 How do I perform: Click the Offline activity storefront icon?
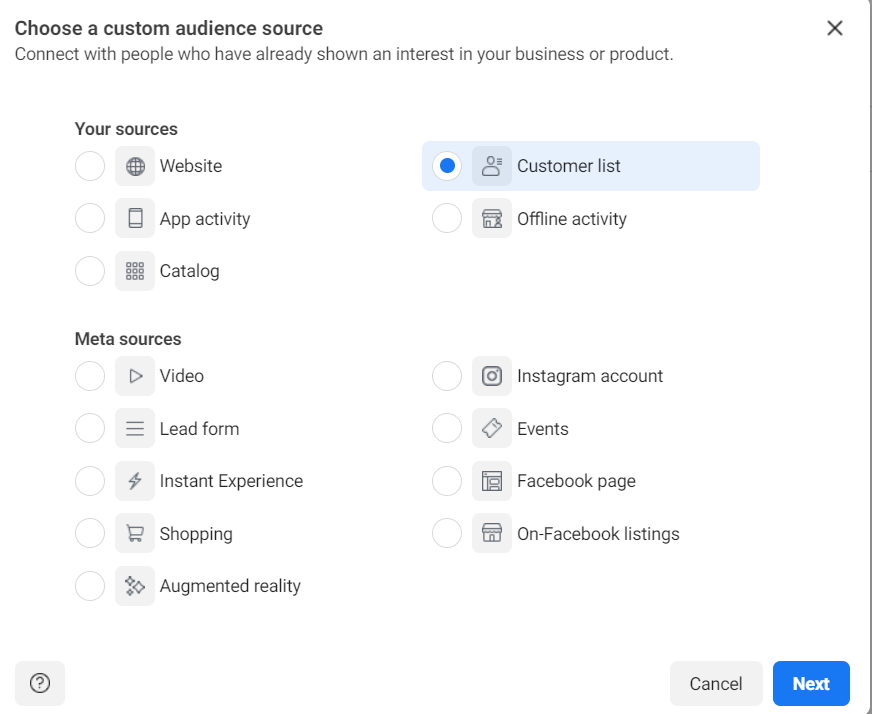492,218
